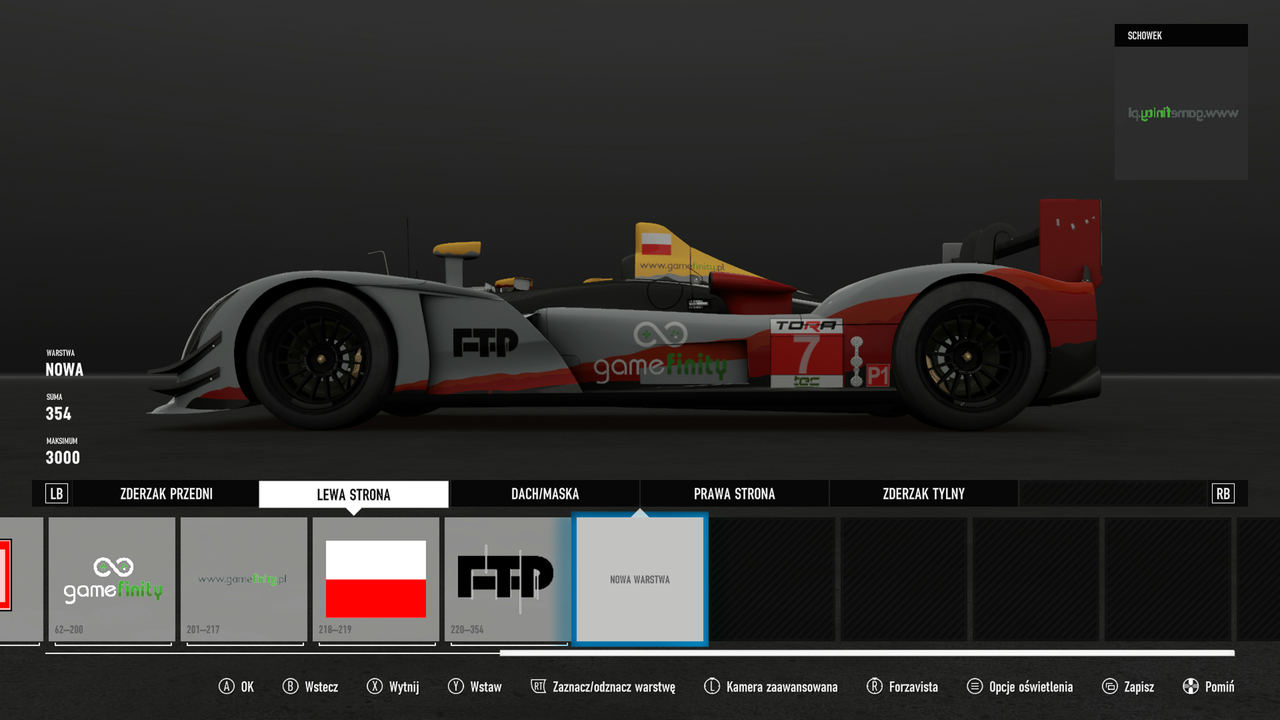Click Zaznacz/odznacz warstwę
Image resolution: width=1280 pixels, height=720 pixels.
(614, 687)
